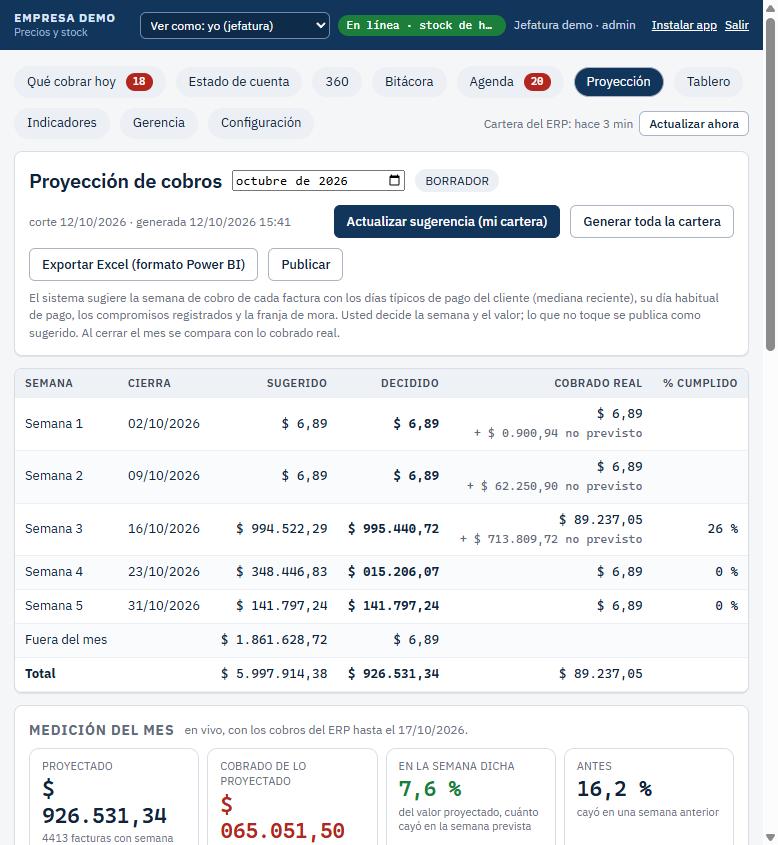Click the 'Publicar' button
This screenshot has width=778, height=845.
[305, 265]
